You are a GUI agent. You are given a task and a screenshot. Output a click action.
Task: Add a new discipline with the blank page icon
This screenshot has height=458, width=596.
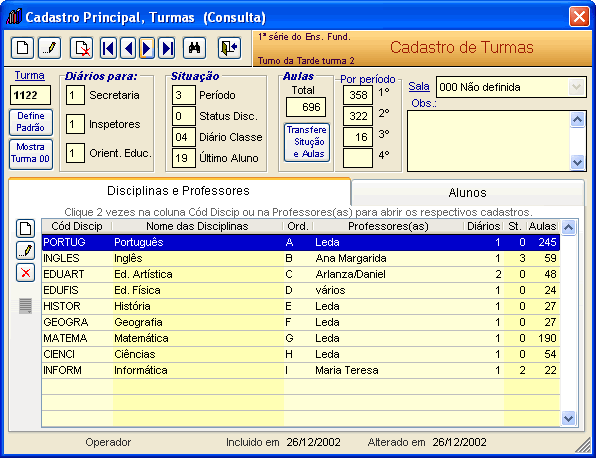coord(25,228)
